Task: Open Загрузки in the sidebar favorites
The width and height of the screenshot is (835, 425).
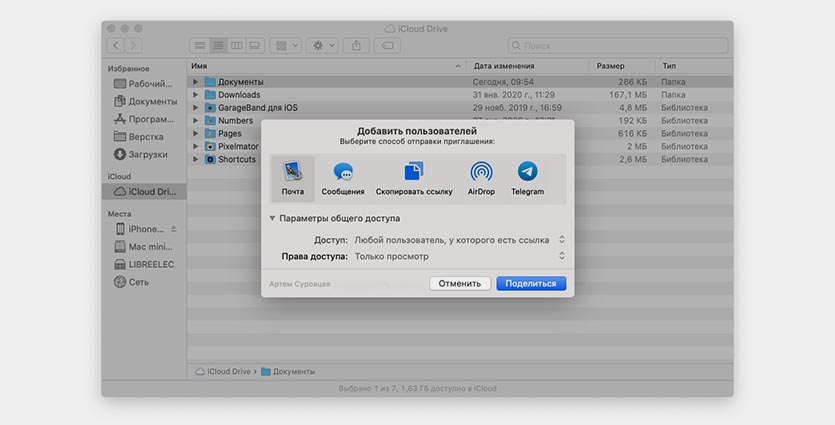Action: 146,154
